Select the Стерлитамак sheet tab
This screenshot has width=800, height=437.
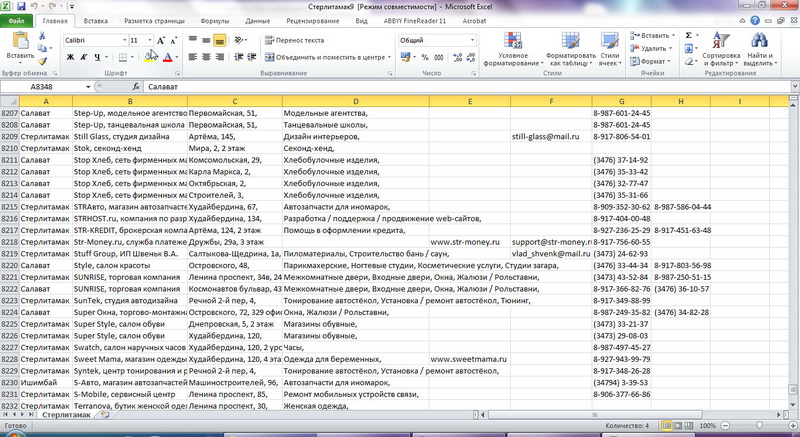point(66,415)
